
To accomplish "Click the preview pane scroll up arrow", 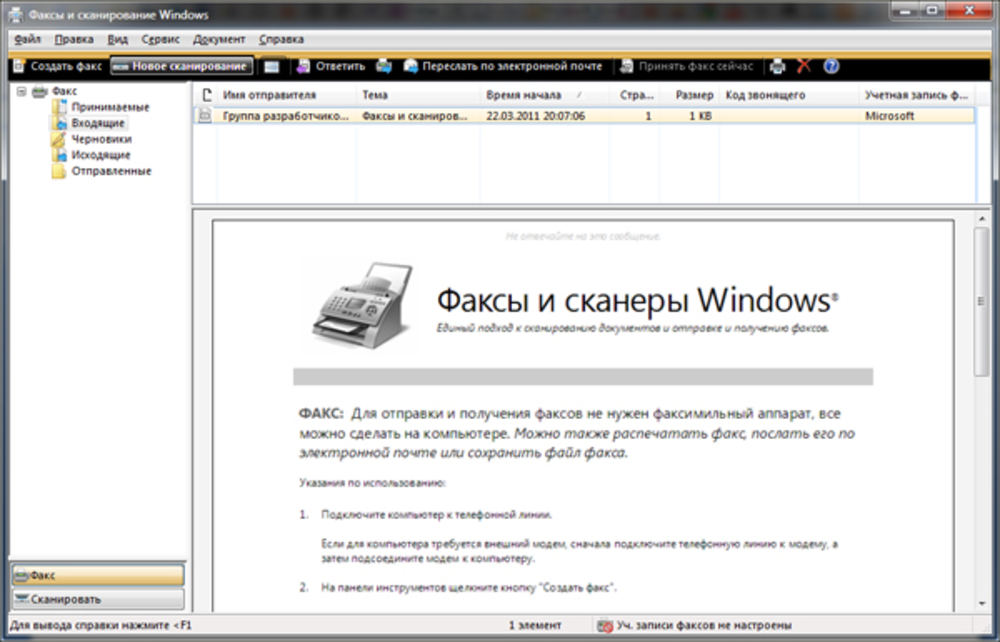I will [982, 219].
